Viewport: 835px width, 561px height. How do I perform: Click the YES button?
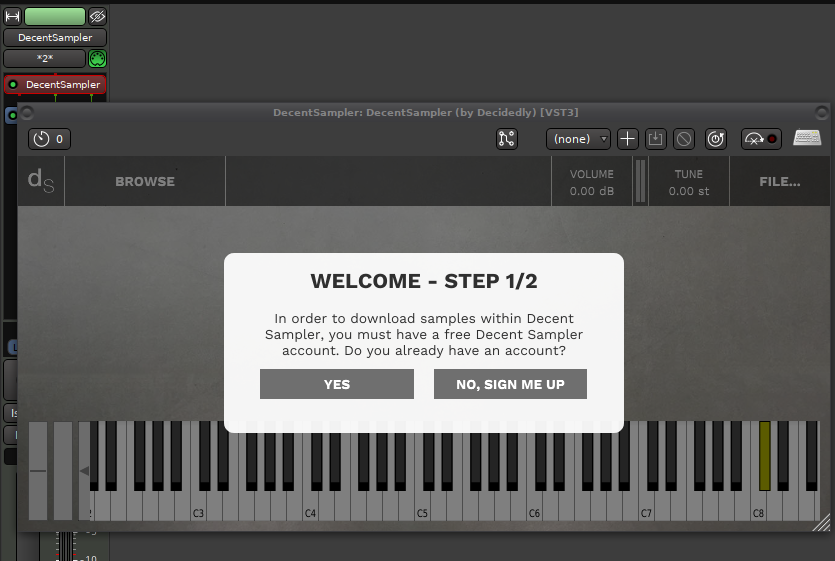point(336,384)
